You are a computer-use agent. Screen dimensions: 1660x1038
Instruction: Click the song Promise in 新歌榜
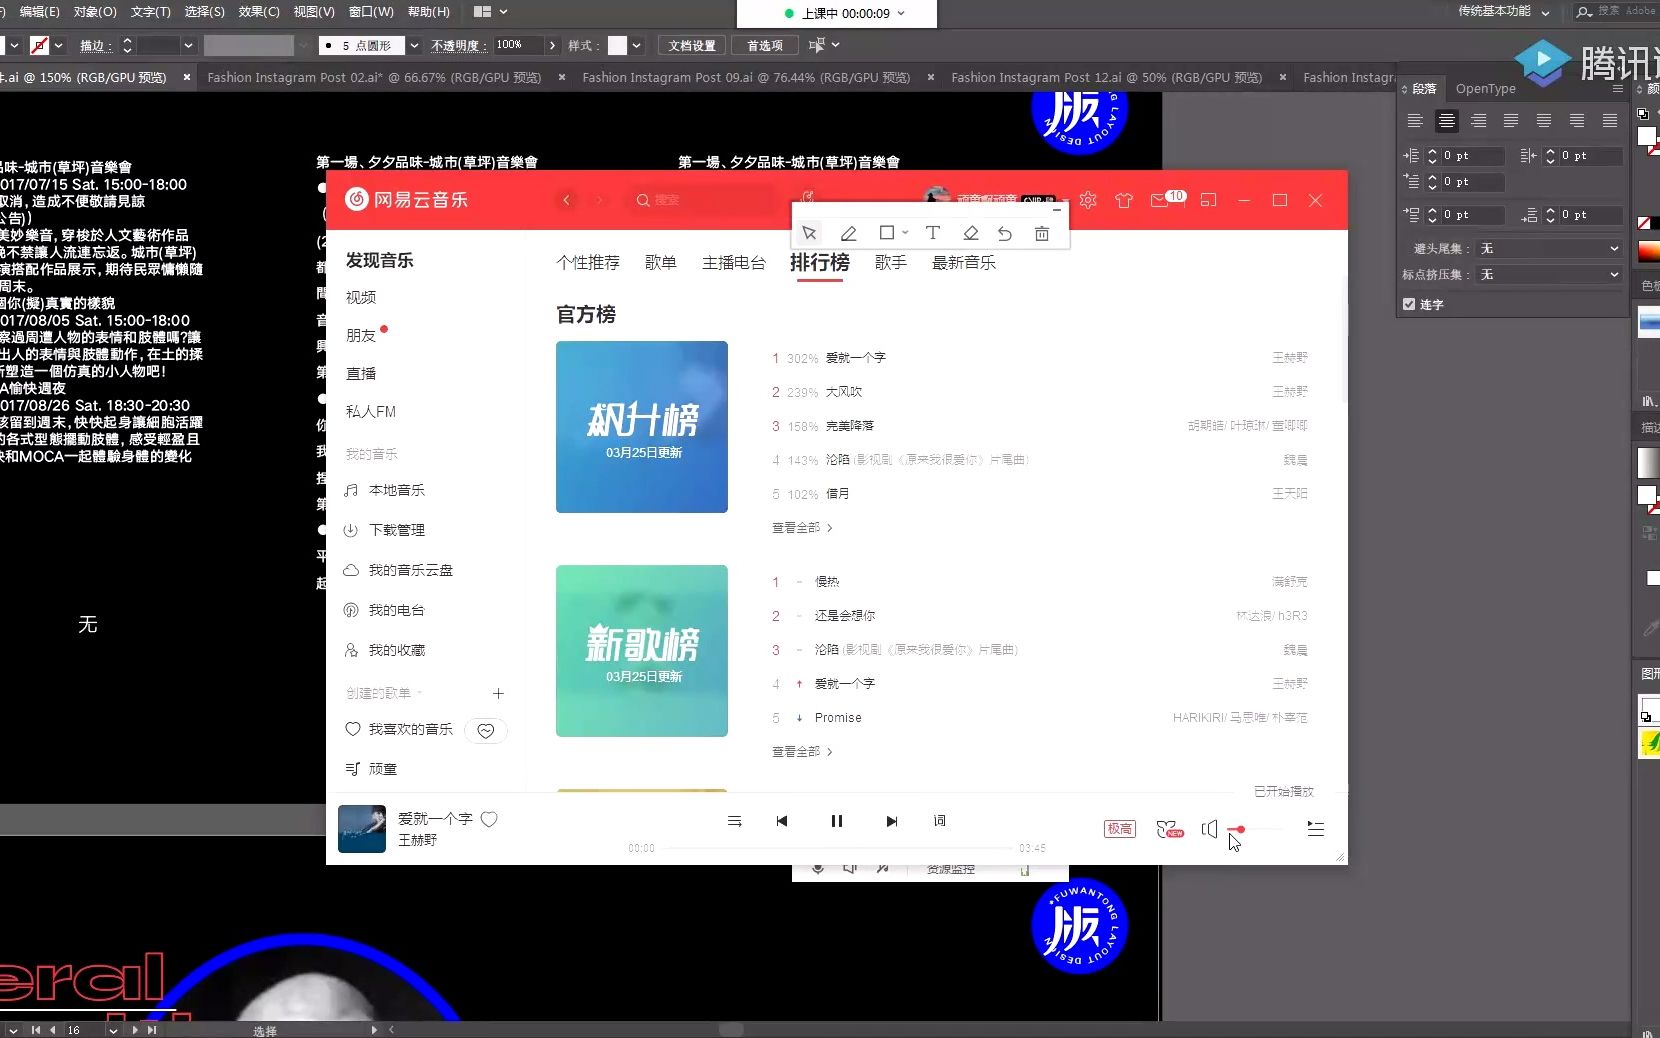[x=838, y=718]
